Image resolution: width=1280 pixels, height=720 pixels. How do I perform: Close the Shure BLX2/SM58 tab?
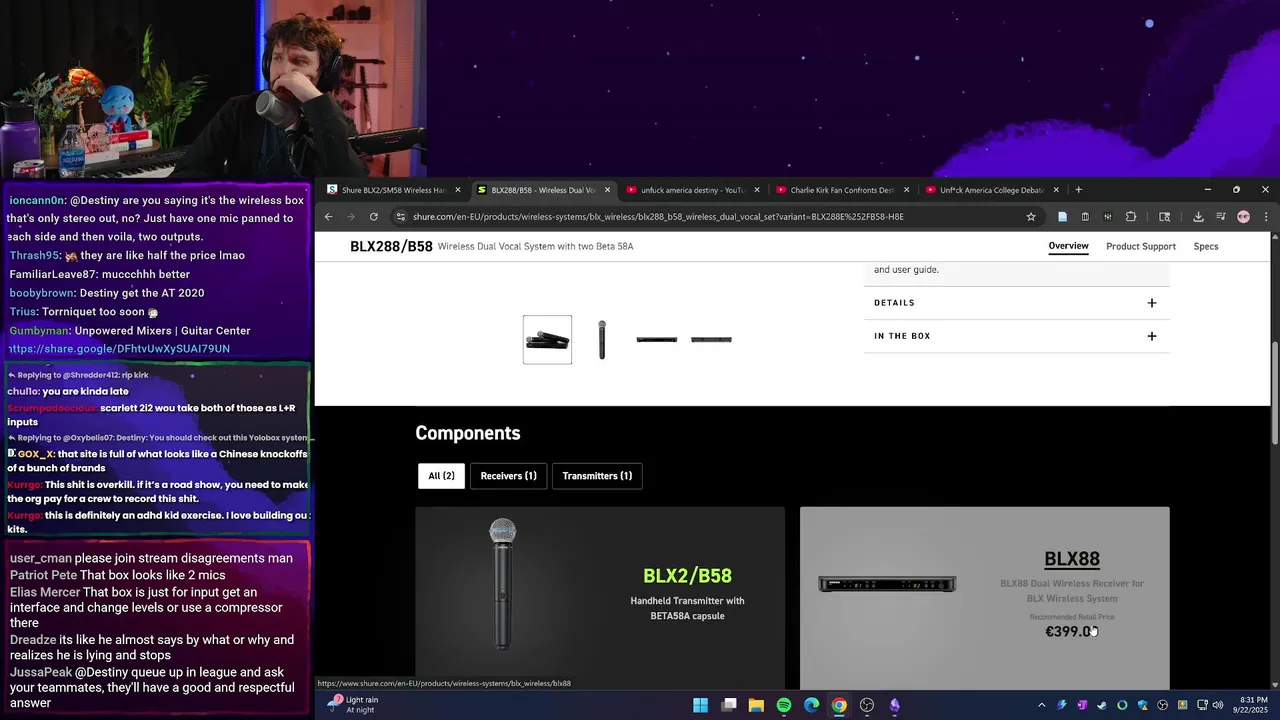pos(458,190)
